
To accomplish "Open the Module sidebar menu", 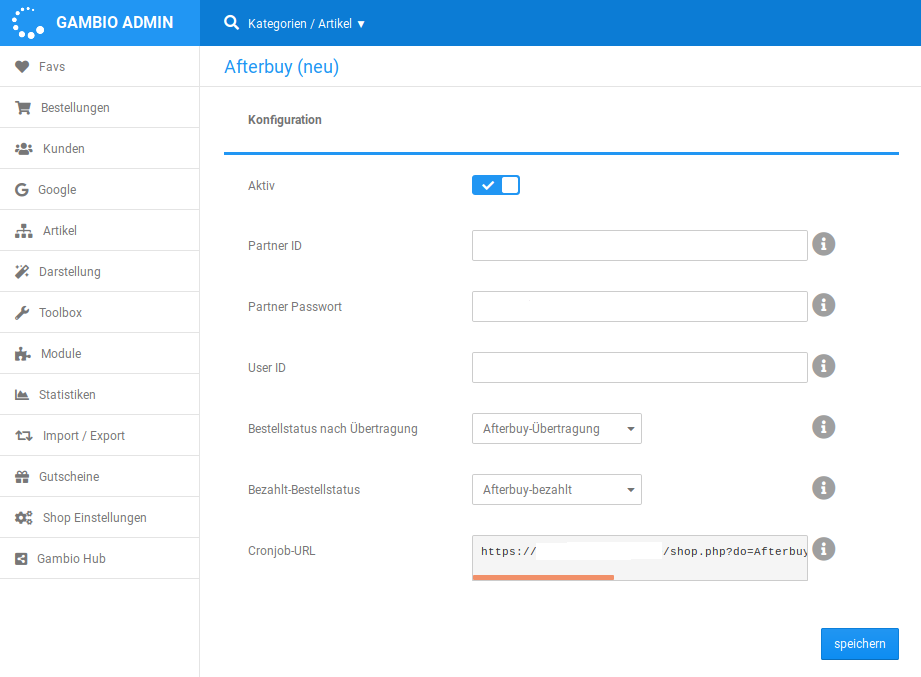I will [61, 354].
